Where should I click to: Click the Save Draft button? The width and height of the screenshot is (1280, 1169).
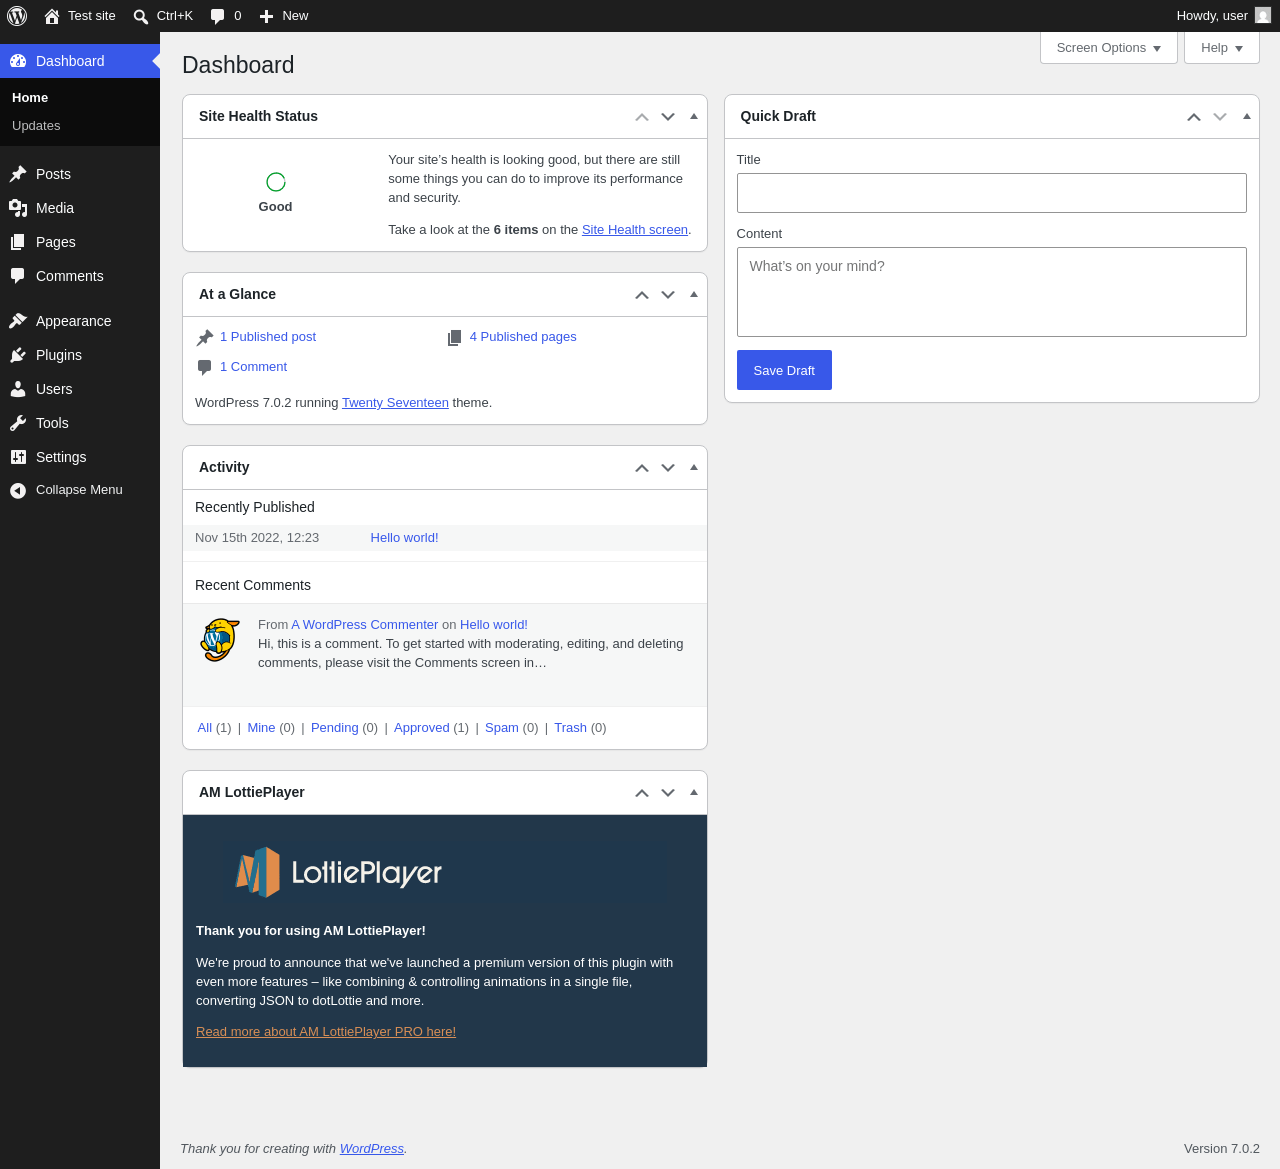coord(784,370)
